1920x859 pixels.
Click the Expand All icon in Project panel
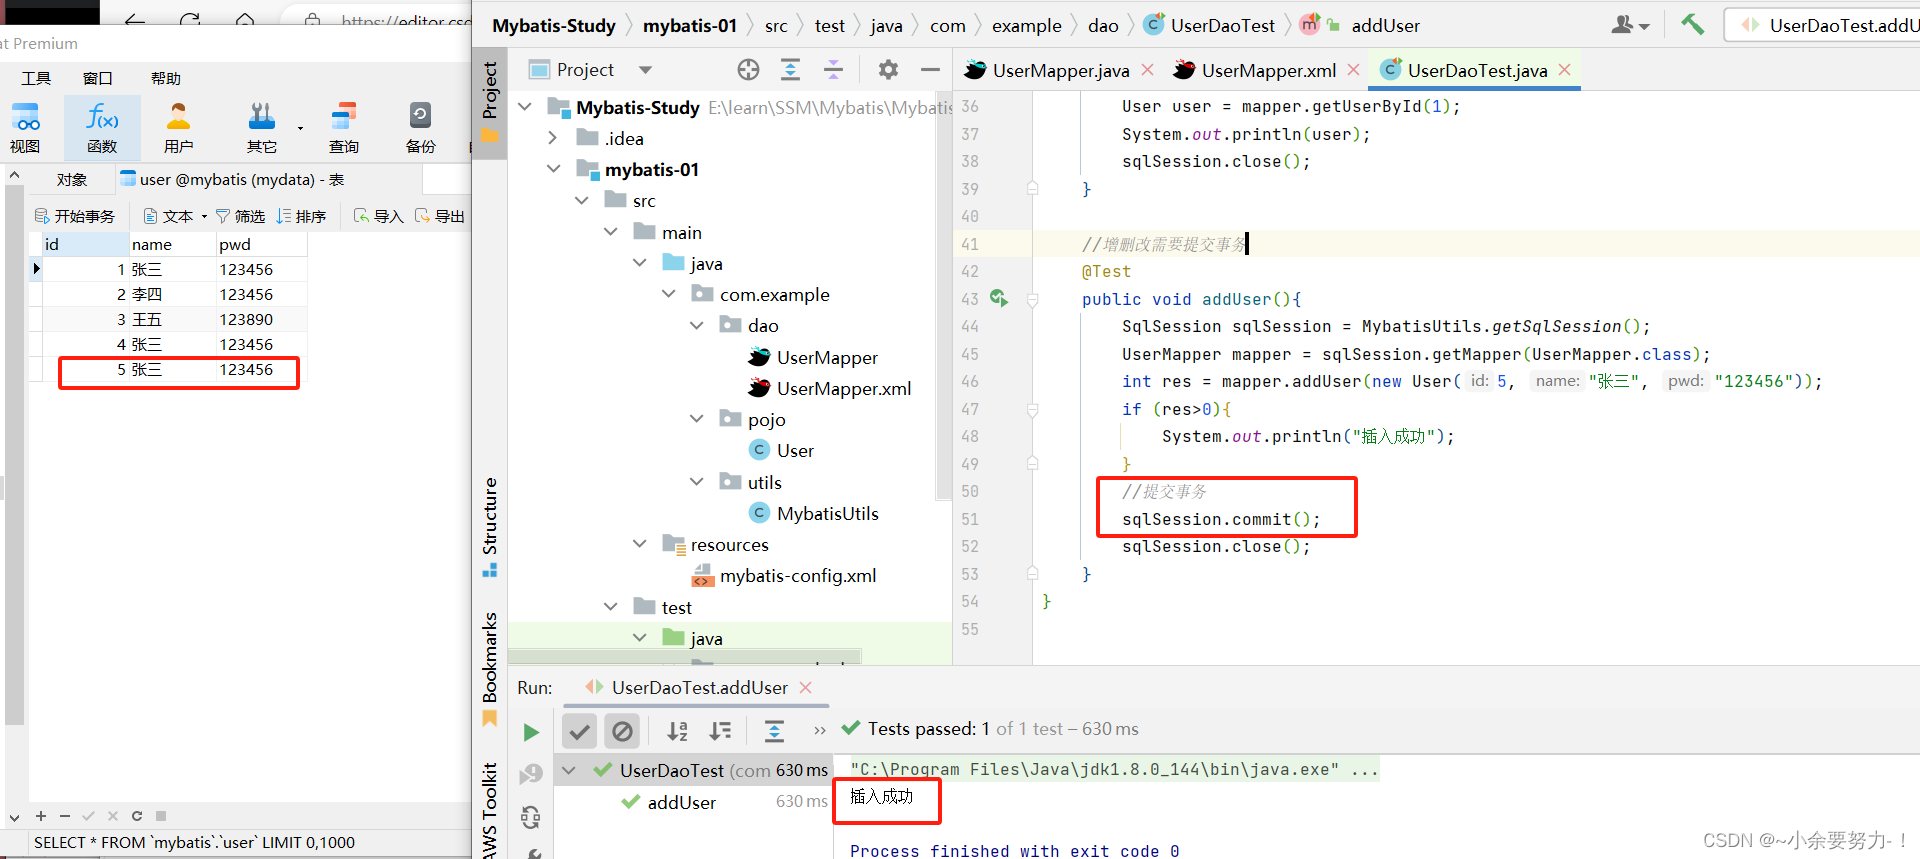point(790,69)
